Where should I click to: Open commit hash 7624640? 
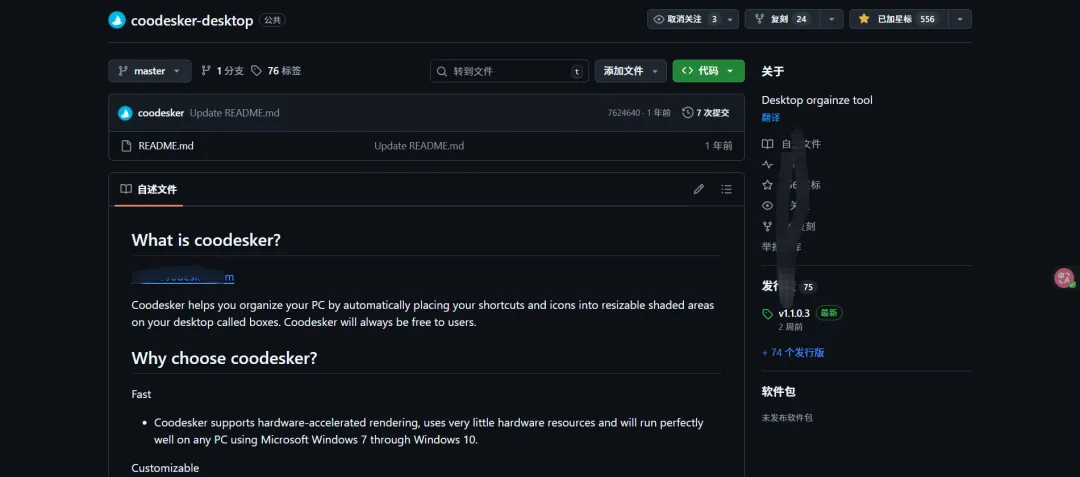(624, 113)
